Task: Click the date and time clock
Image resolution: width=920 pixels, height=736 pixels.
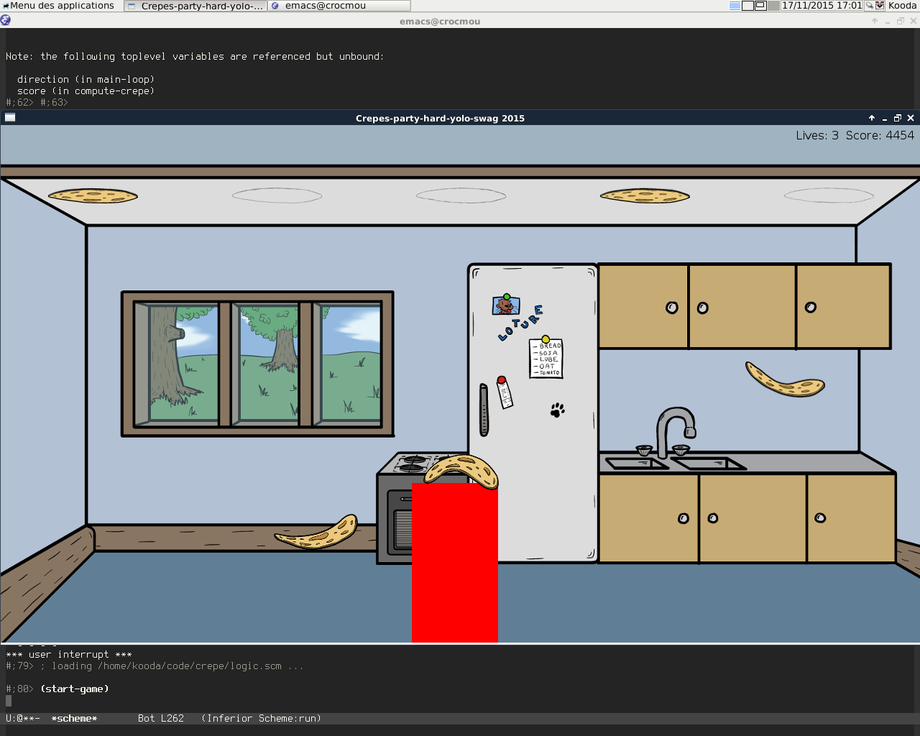Action: [821, 6]
